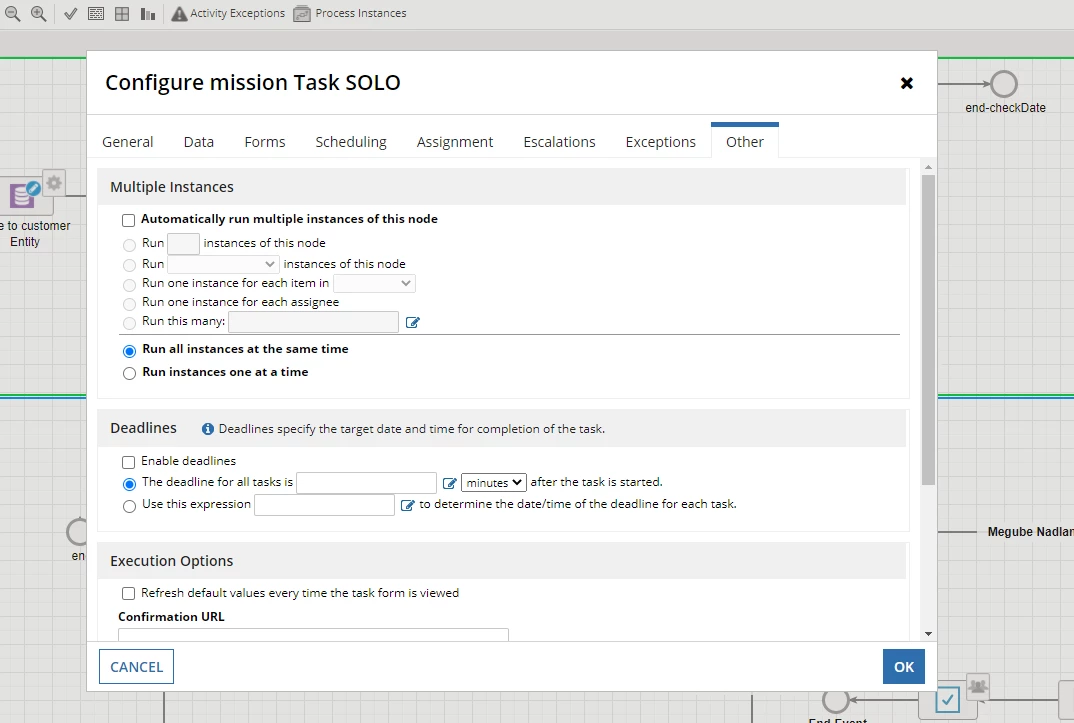Go to the Assignment tab
The width and height of the screenshot is (1074, 723).
pos(455,142)
